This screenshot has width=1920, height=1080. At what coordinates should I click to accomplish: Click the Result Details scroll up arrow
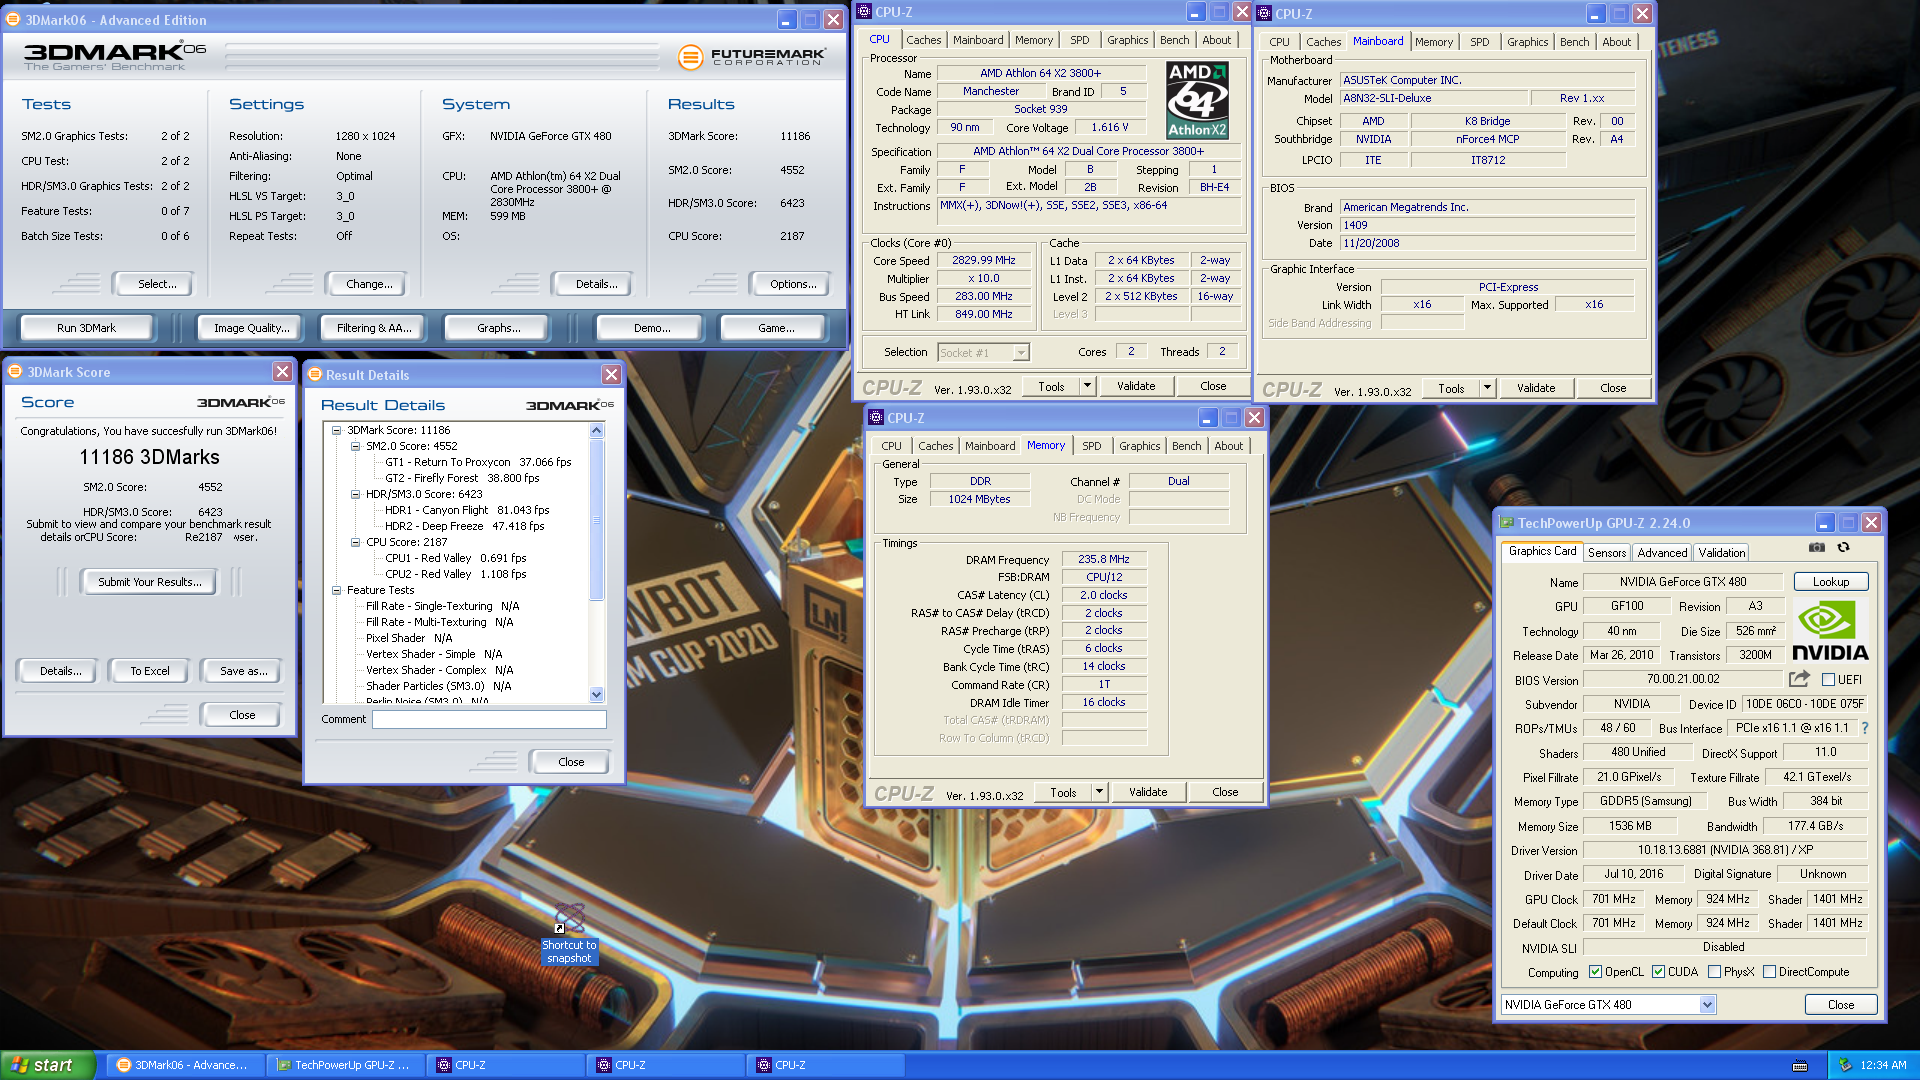(597, 431)
